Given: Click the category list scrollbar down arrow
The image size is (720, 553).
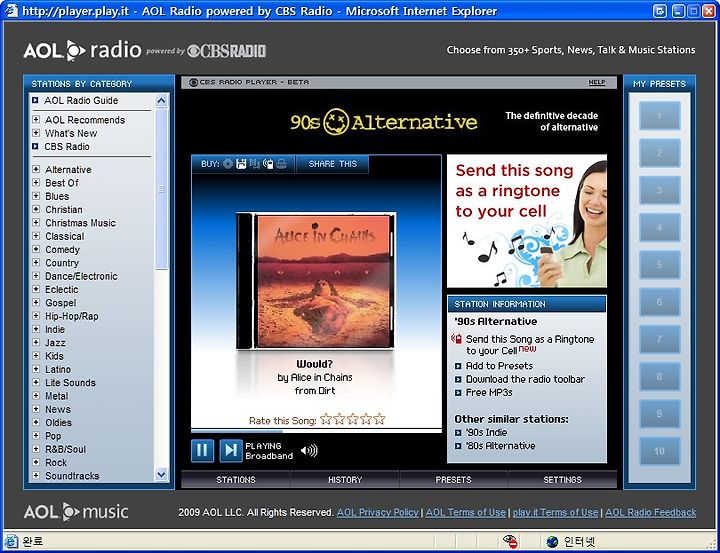Looking at the screenshot, I should coord(161,474).
